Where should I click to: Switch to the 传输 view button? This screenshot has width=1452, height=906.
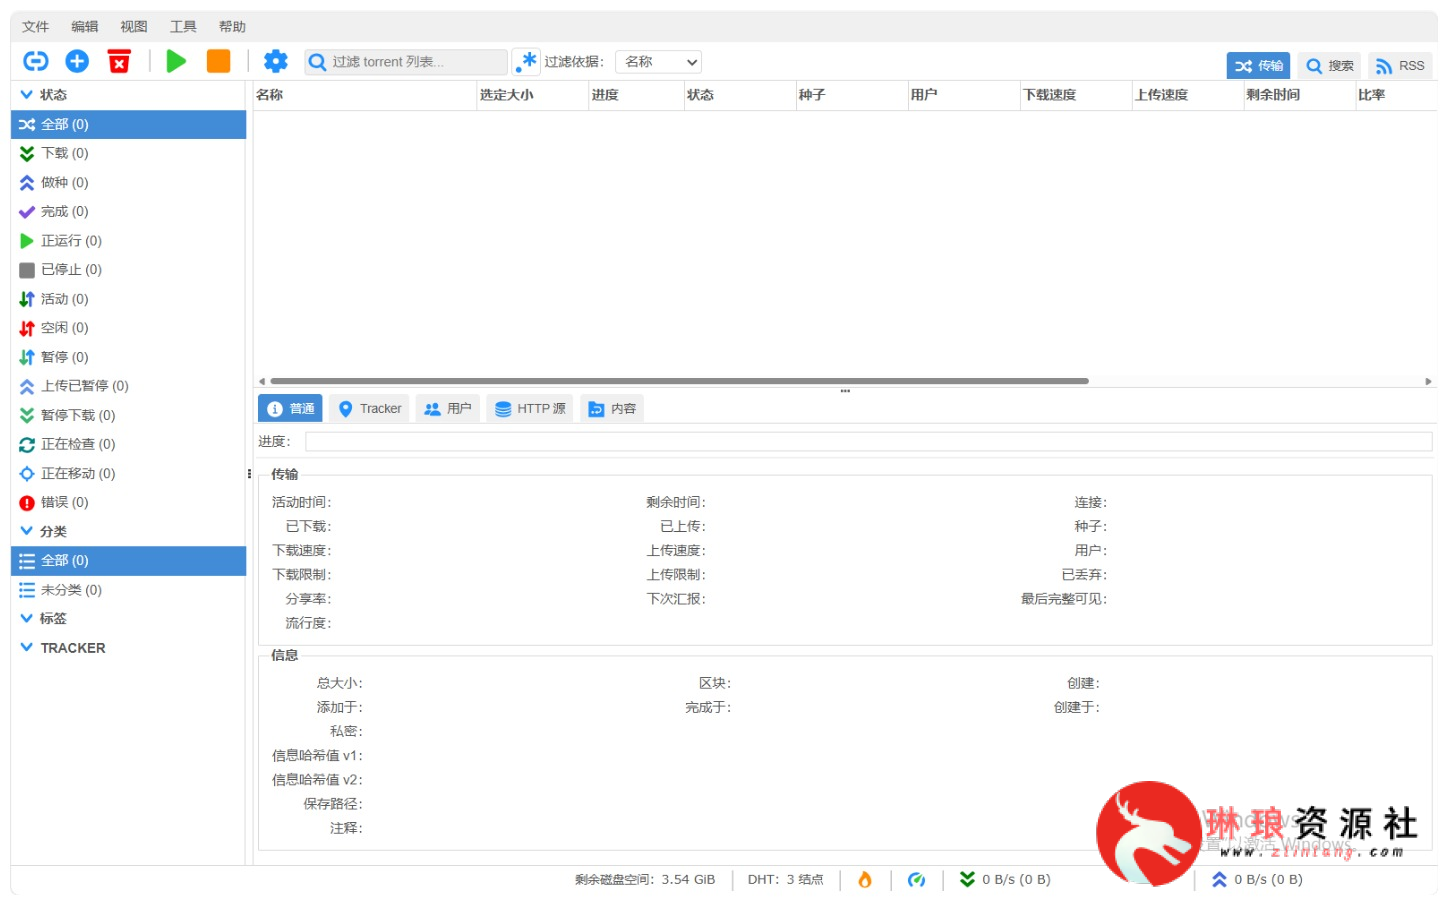[1258, 66]
